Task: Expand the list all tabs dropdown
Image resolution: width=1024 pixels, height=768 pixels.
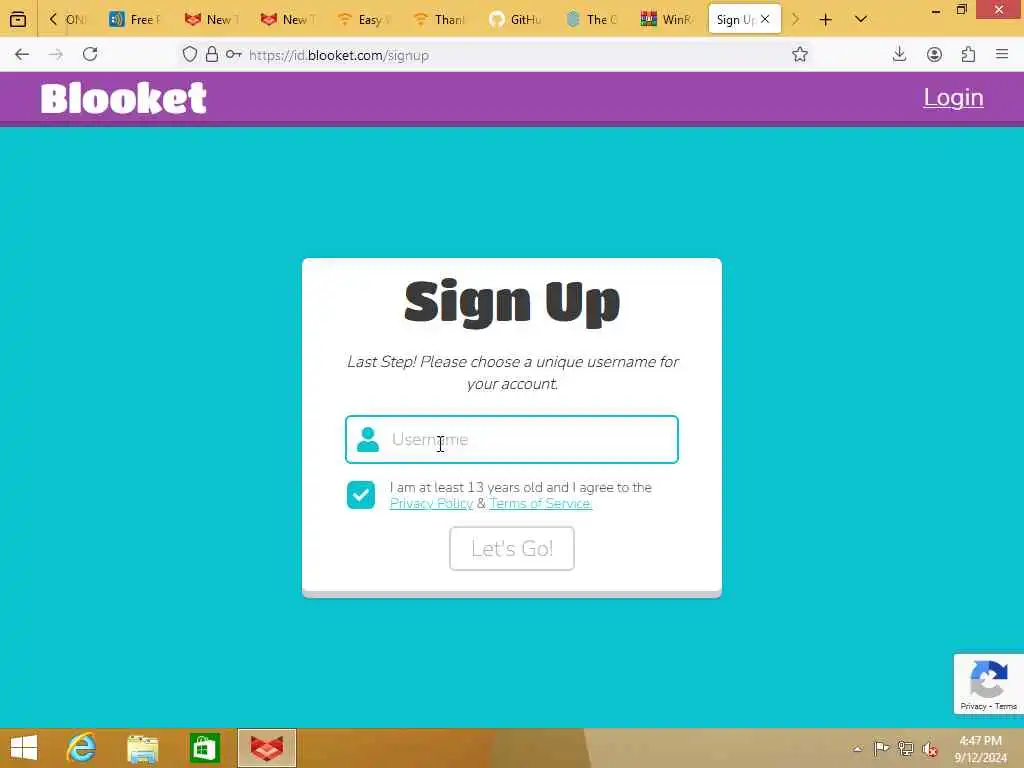Action: point(861,20)
